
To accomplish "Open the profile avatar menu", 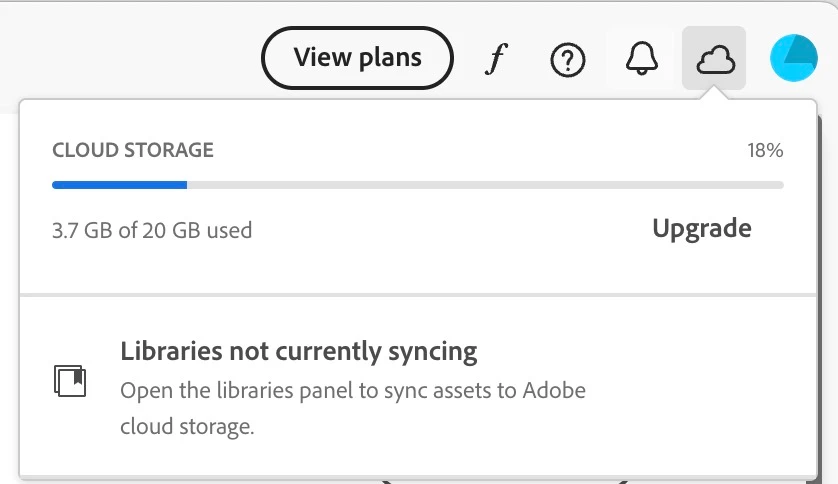I will pyautogui.click(x=793, y=59).
